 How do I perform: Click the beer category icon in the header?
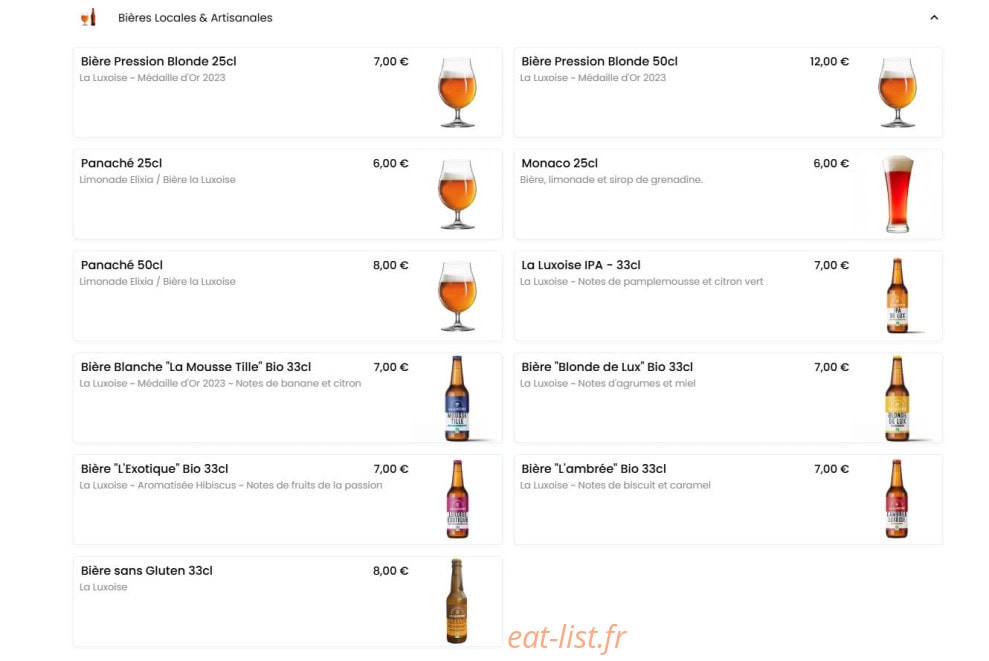[x=89, y=17]
